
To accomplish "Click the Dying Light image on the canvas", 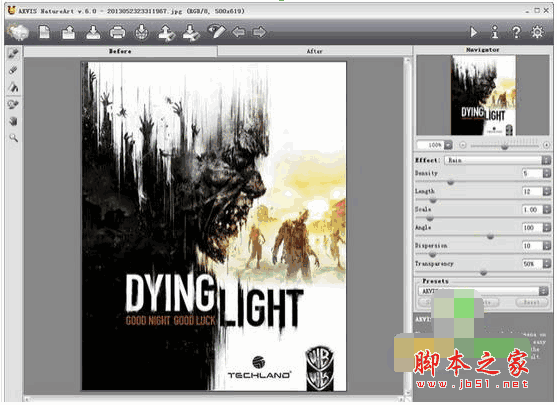I will [214, 226].
